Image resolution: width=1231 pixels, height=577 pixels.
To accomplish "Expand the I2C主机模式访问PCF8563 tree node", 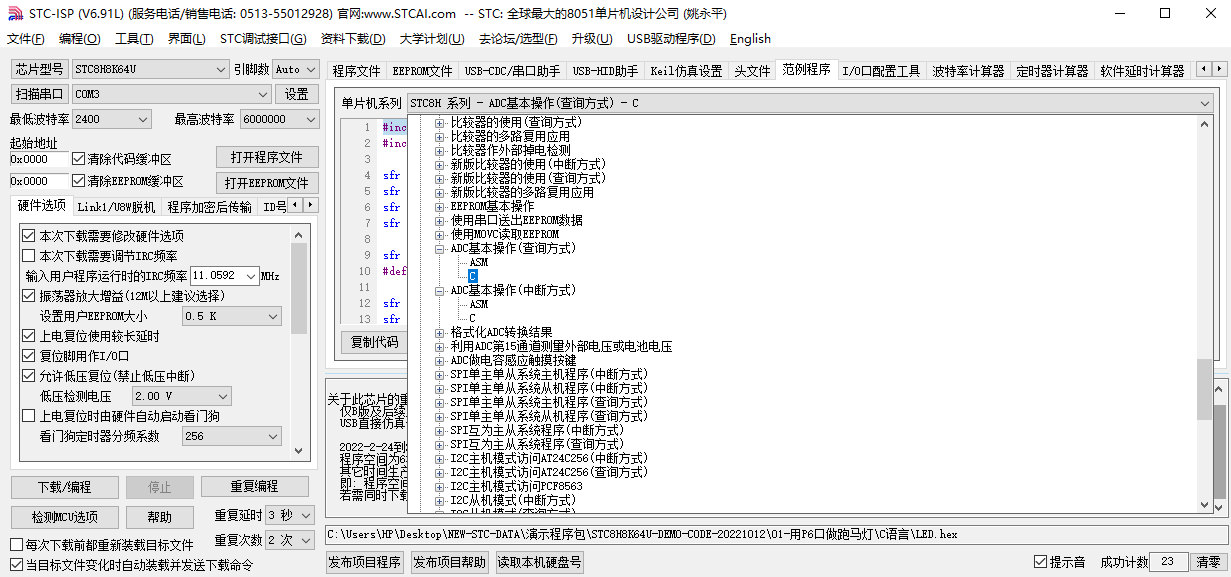I will [440, 486].
